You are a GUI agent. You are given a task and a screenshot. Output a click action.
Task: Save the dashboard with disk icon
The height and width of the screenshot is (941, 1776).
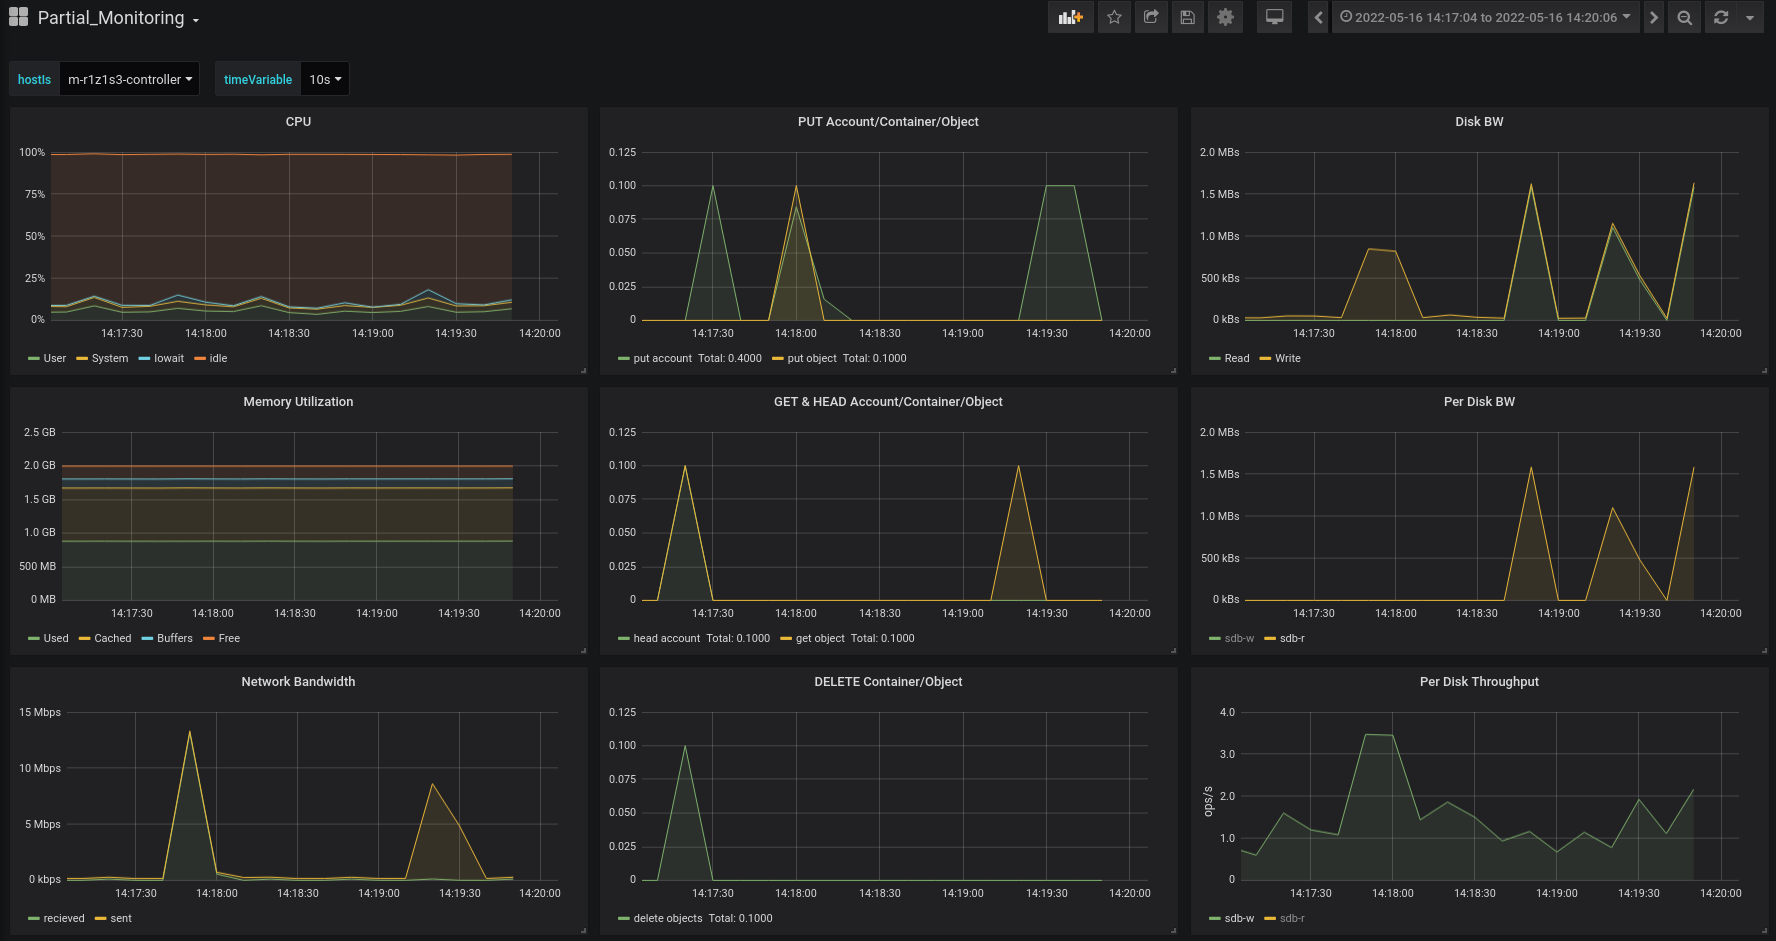pos(1188,17)
